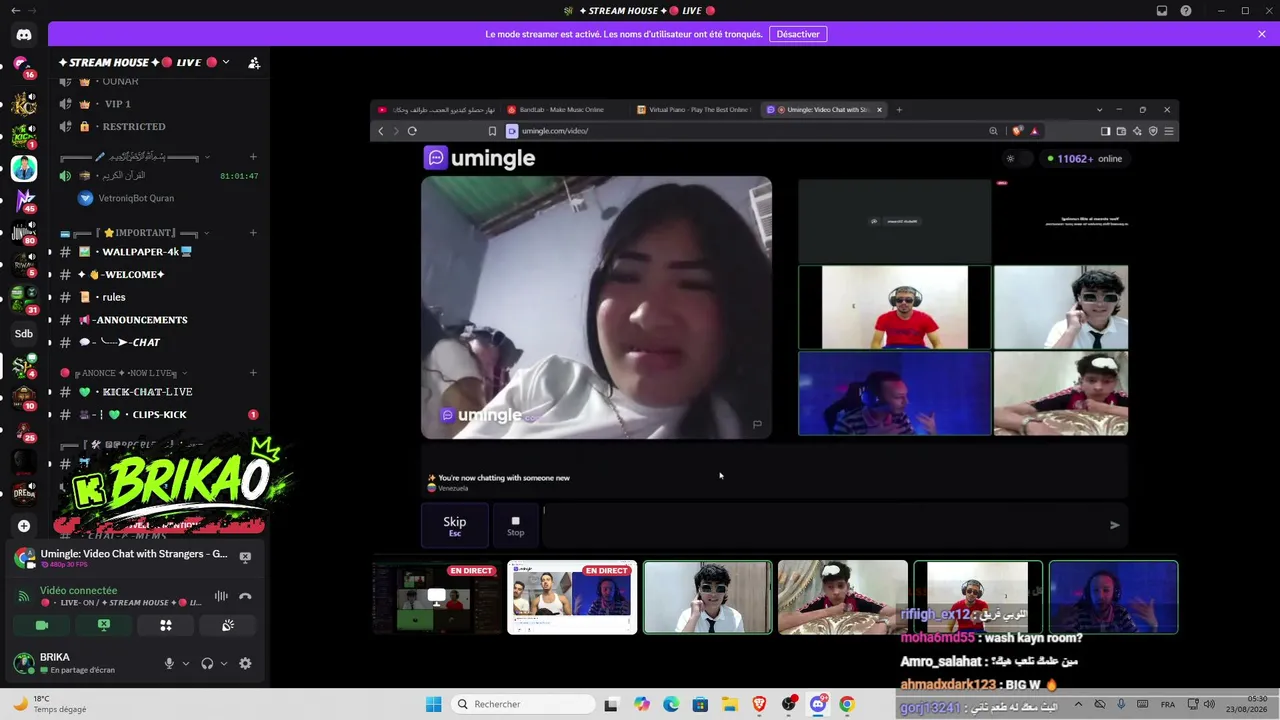Open Discord direct messages home
The height and width of the screenshot is (720, 1280).
[24, 34]
